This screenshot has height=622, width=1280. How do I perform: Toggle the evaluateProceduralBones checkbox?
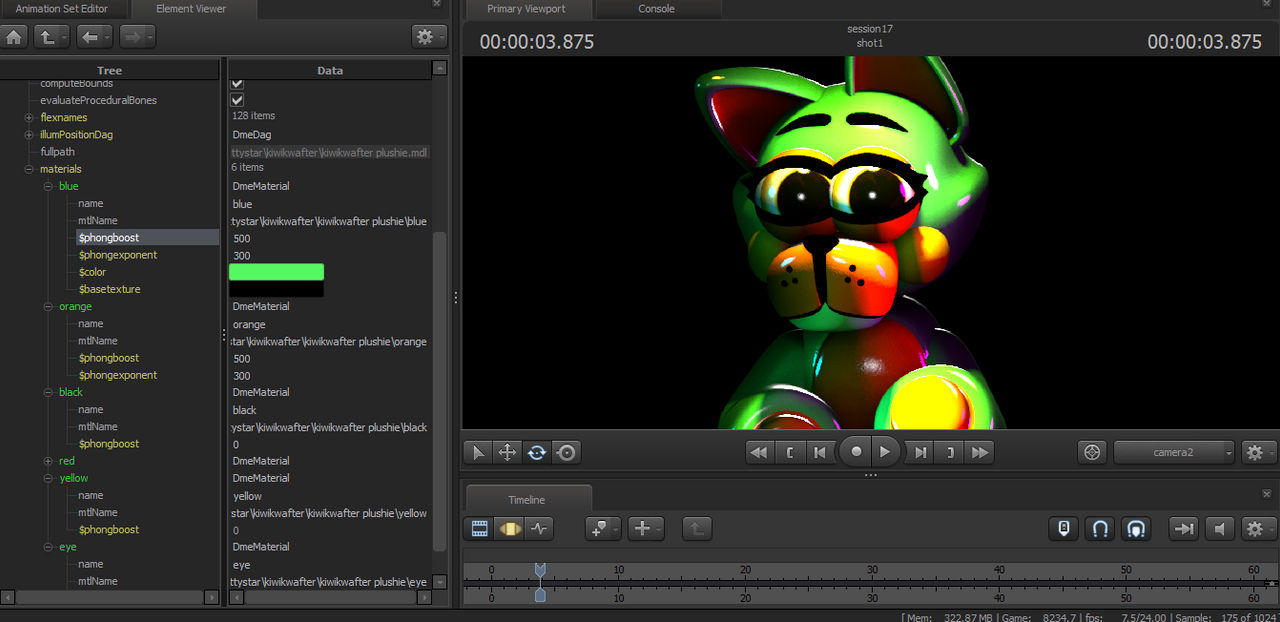(236, 100)
